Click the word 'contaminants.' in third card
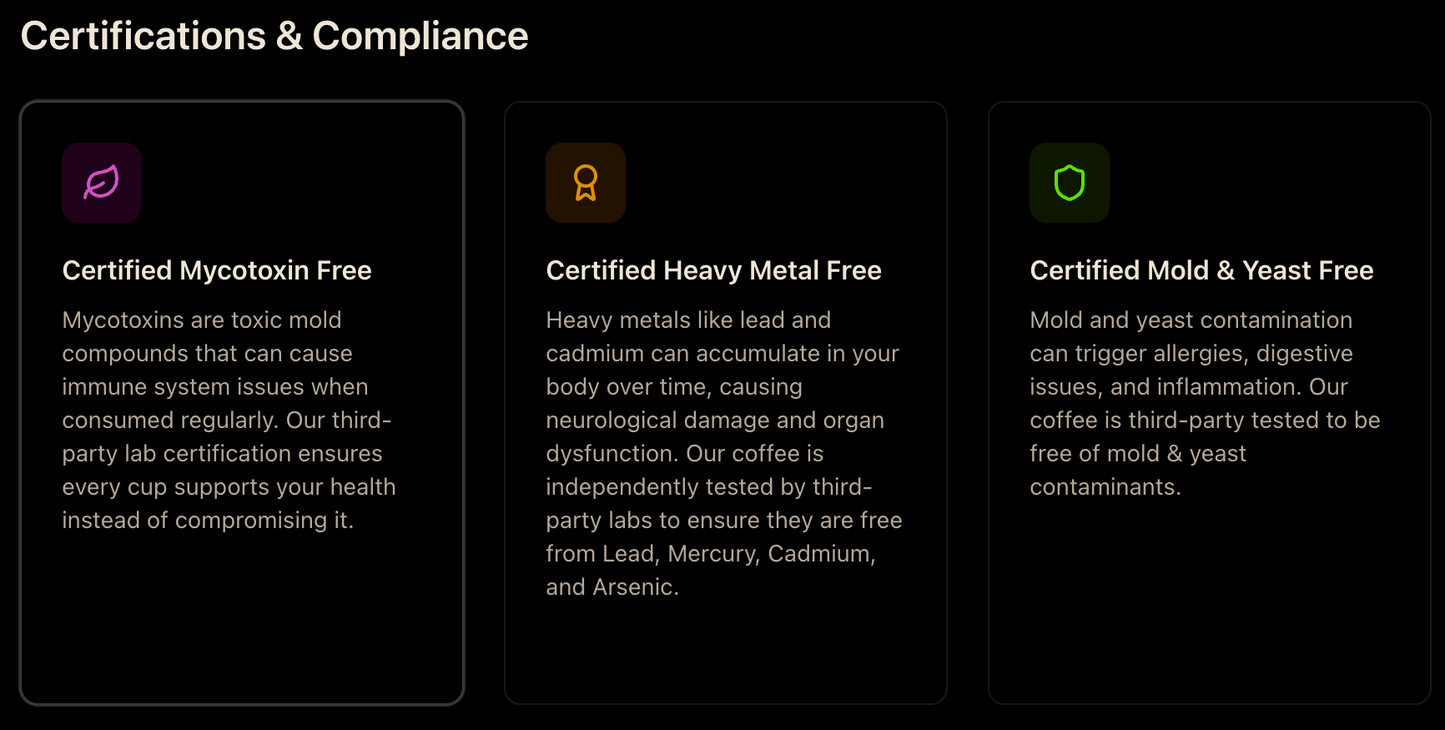This screenshot has width=1445, height=730. pyautogui.click(x=1105, y=487)
